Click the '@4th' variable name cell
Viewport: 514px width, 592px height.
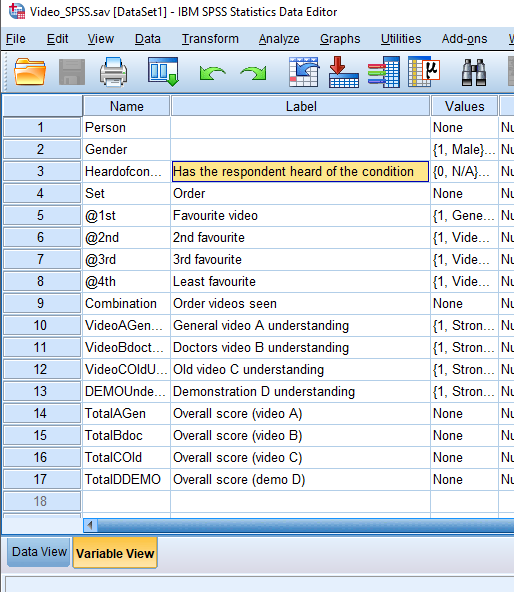click(127, 281)
